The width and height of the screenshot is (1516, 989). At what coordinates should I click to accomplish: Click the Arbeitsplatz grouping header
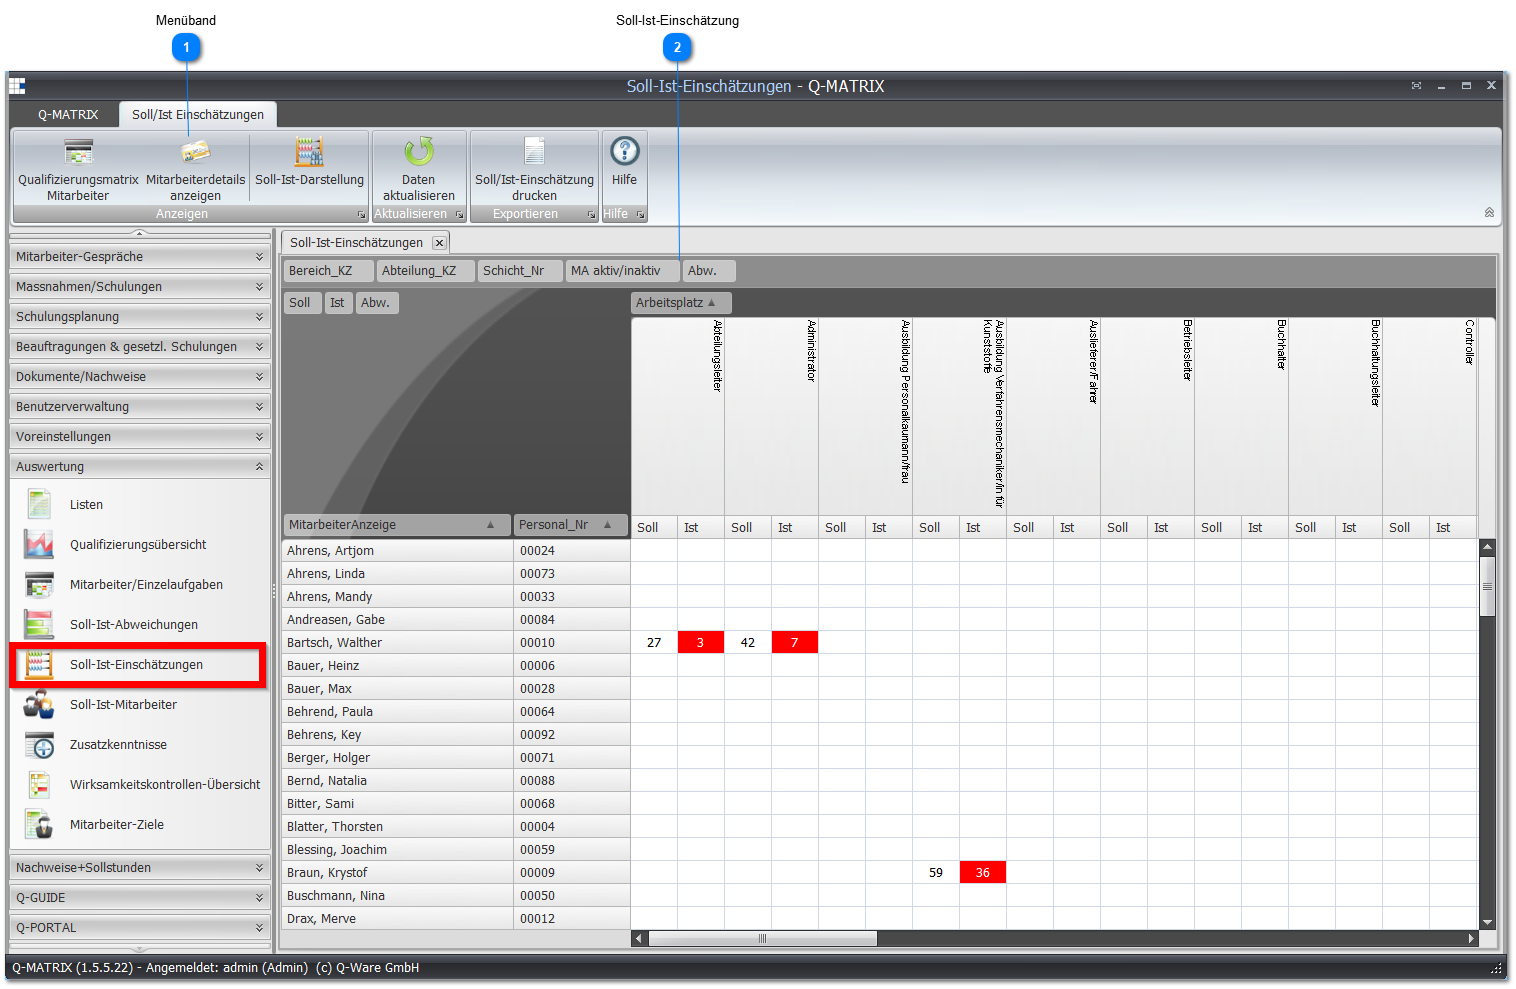[681, 303]
